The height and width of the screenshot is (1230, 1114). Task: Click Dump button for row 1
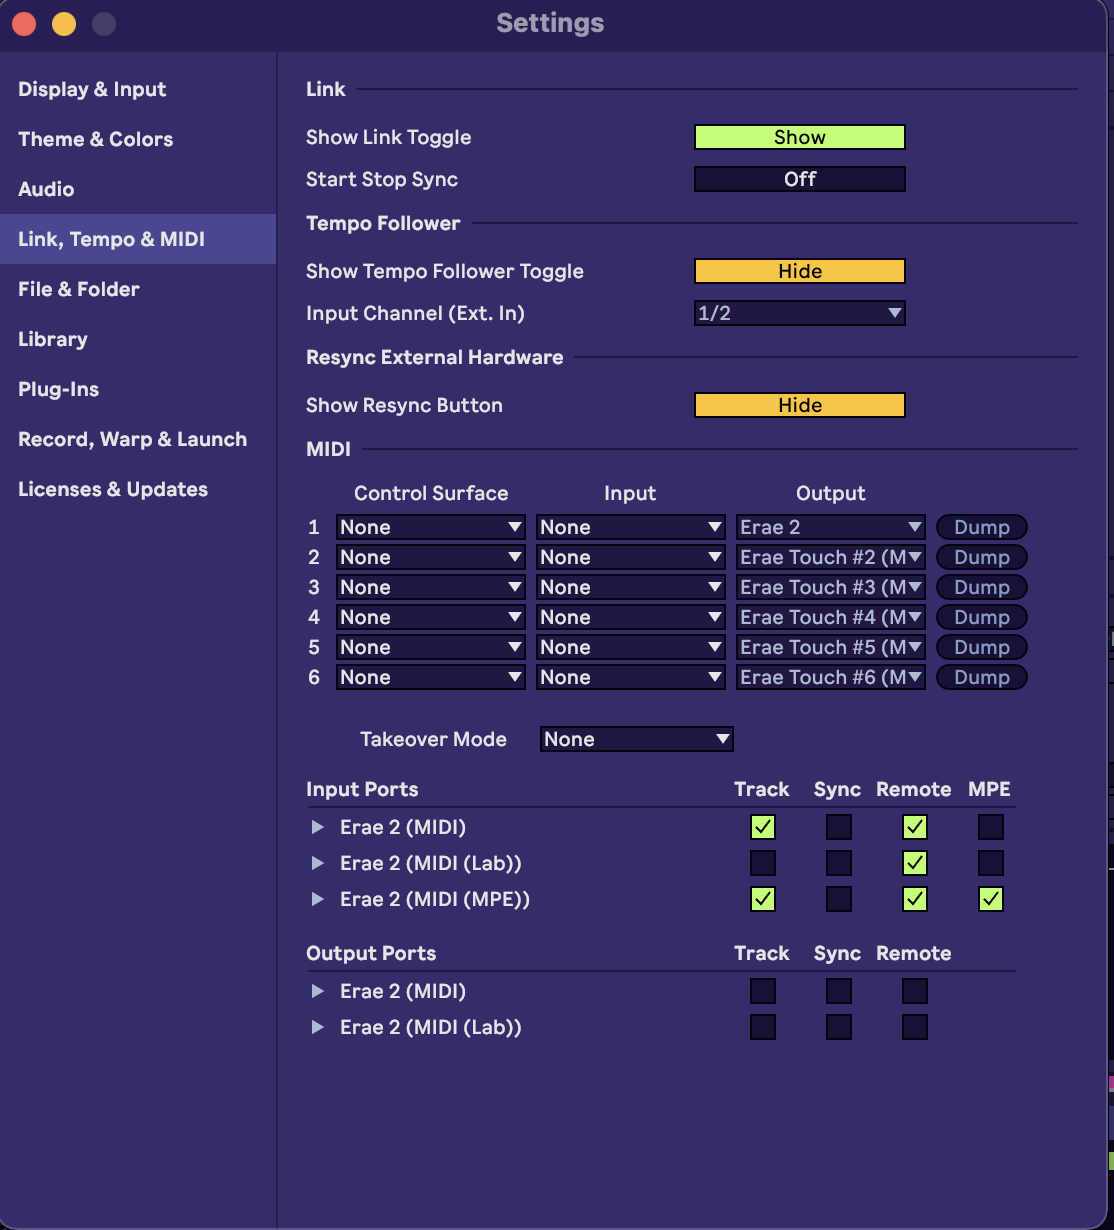(x=982, y=527)
